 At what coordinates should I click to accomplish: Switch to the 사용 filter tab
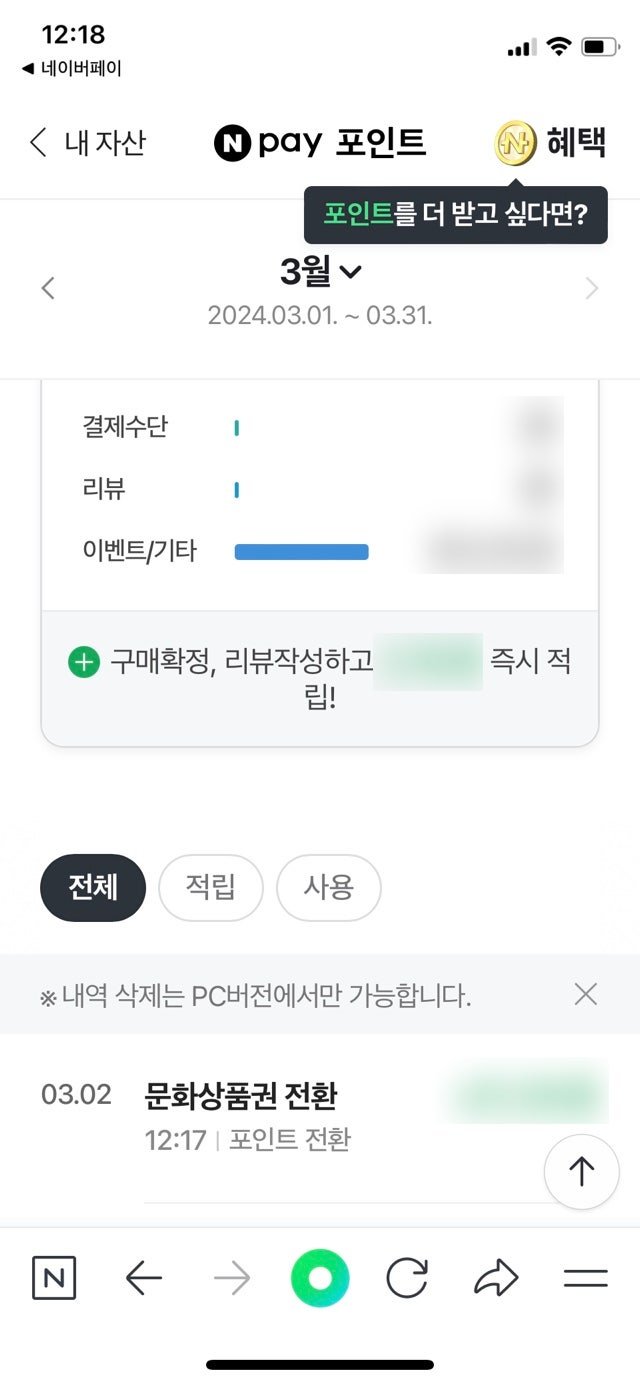[328, 887]
